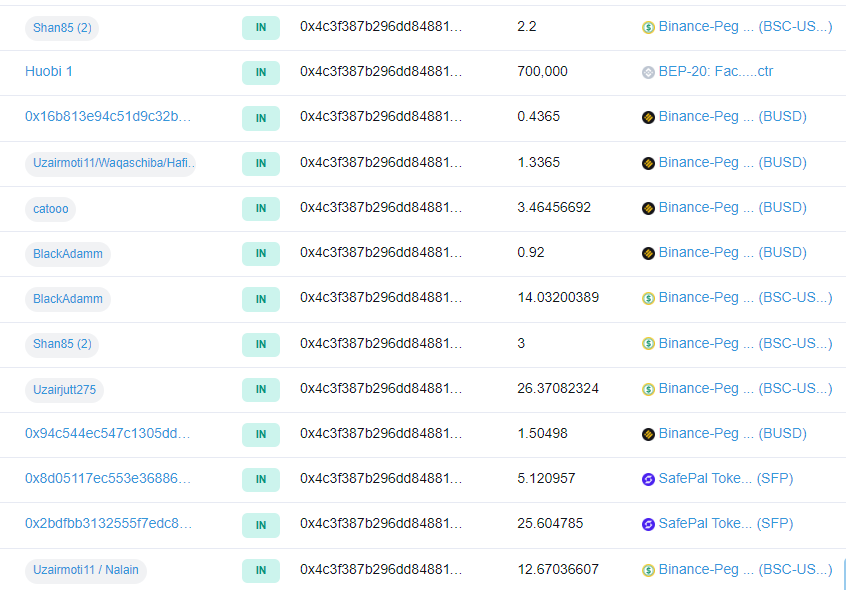Viewport: 846px width, 590px height.
Task: Click the BUSD token icon in the 1.3365 row
Action: (x=648, y=163)
